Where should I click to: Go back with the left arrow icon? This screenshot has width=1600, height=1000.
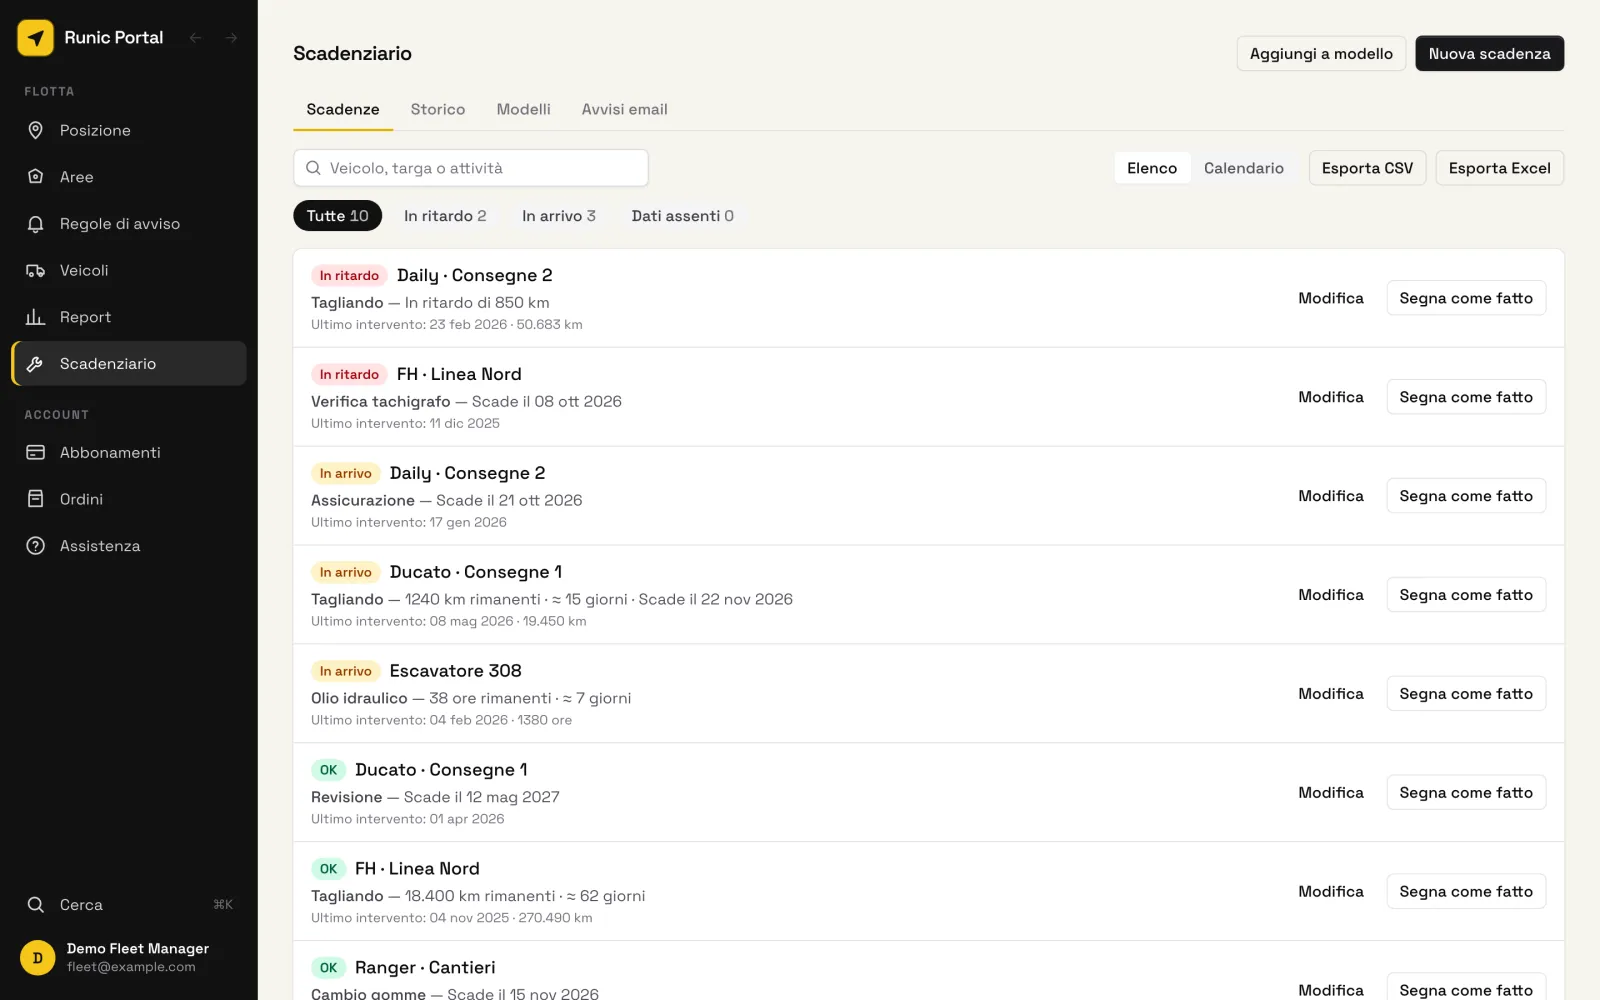196,38
